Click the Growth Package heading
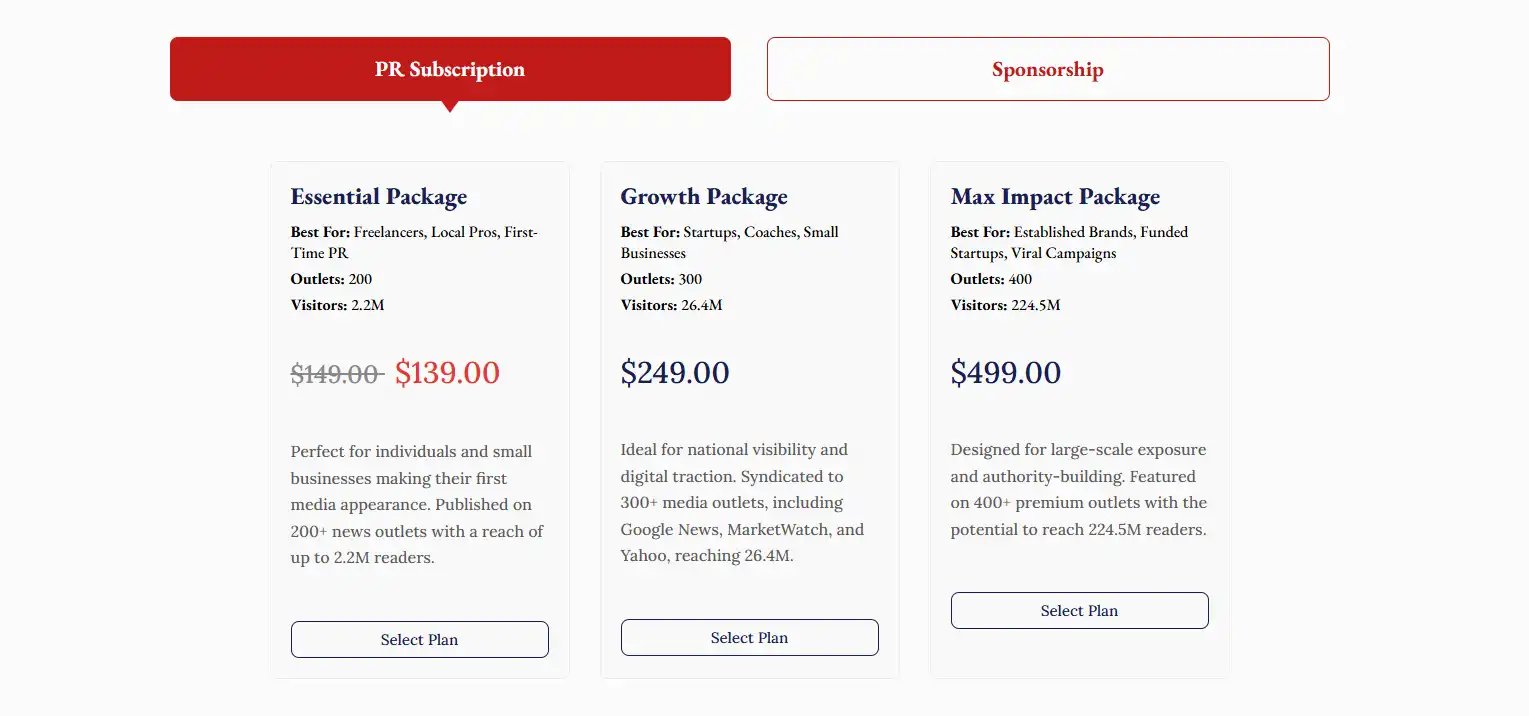Viewport: 1529px width, 716px height. tap(704, 197)
